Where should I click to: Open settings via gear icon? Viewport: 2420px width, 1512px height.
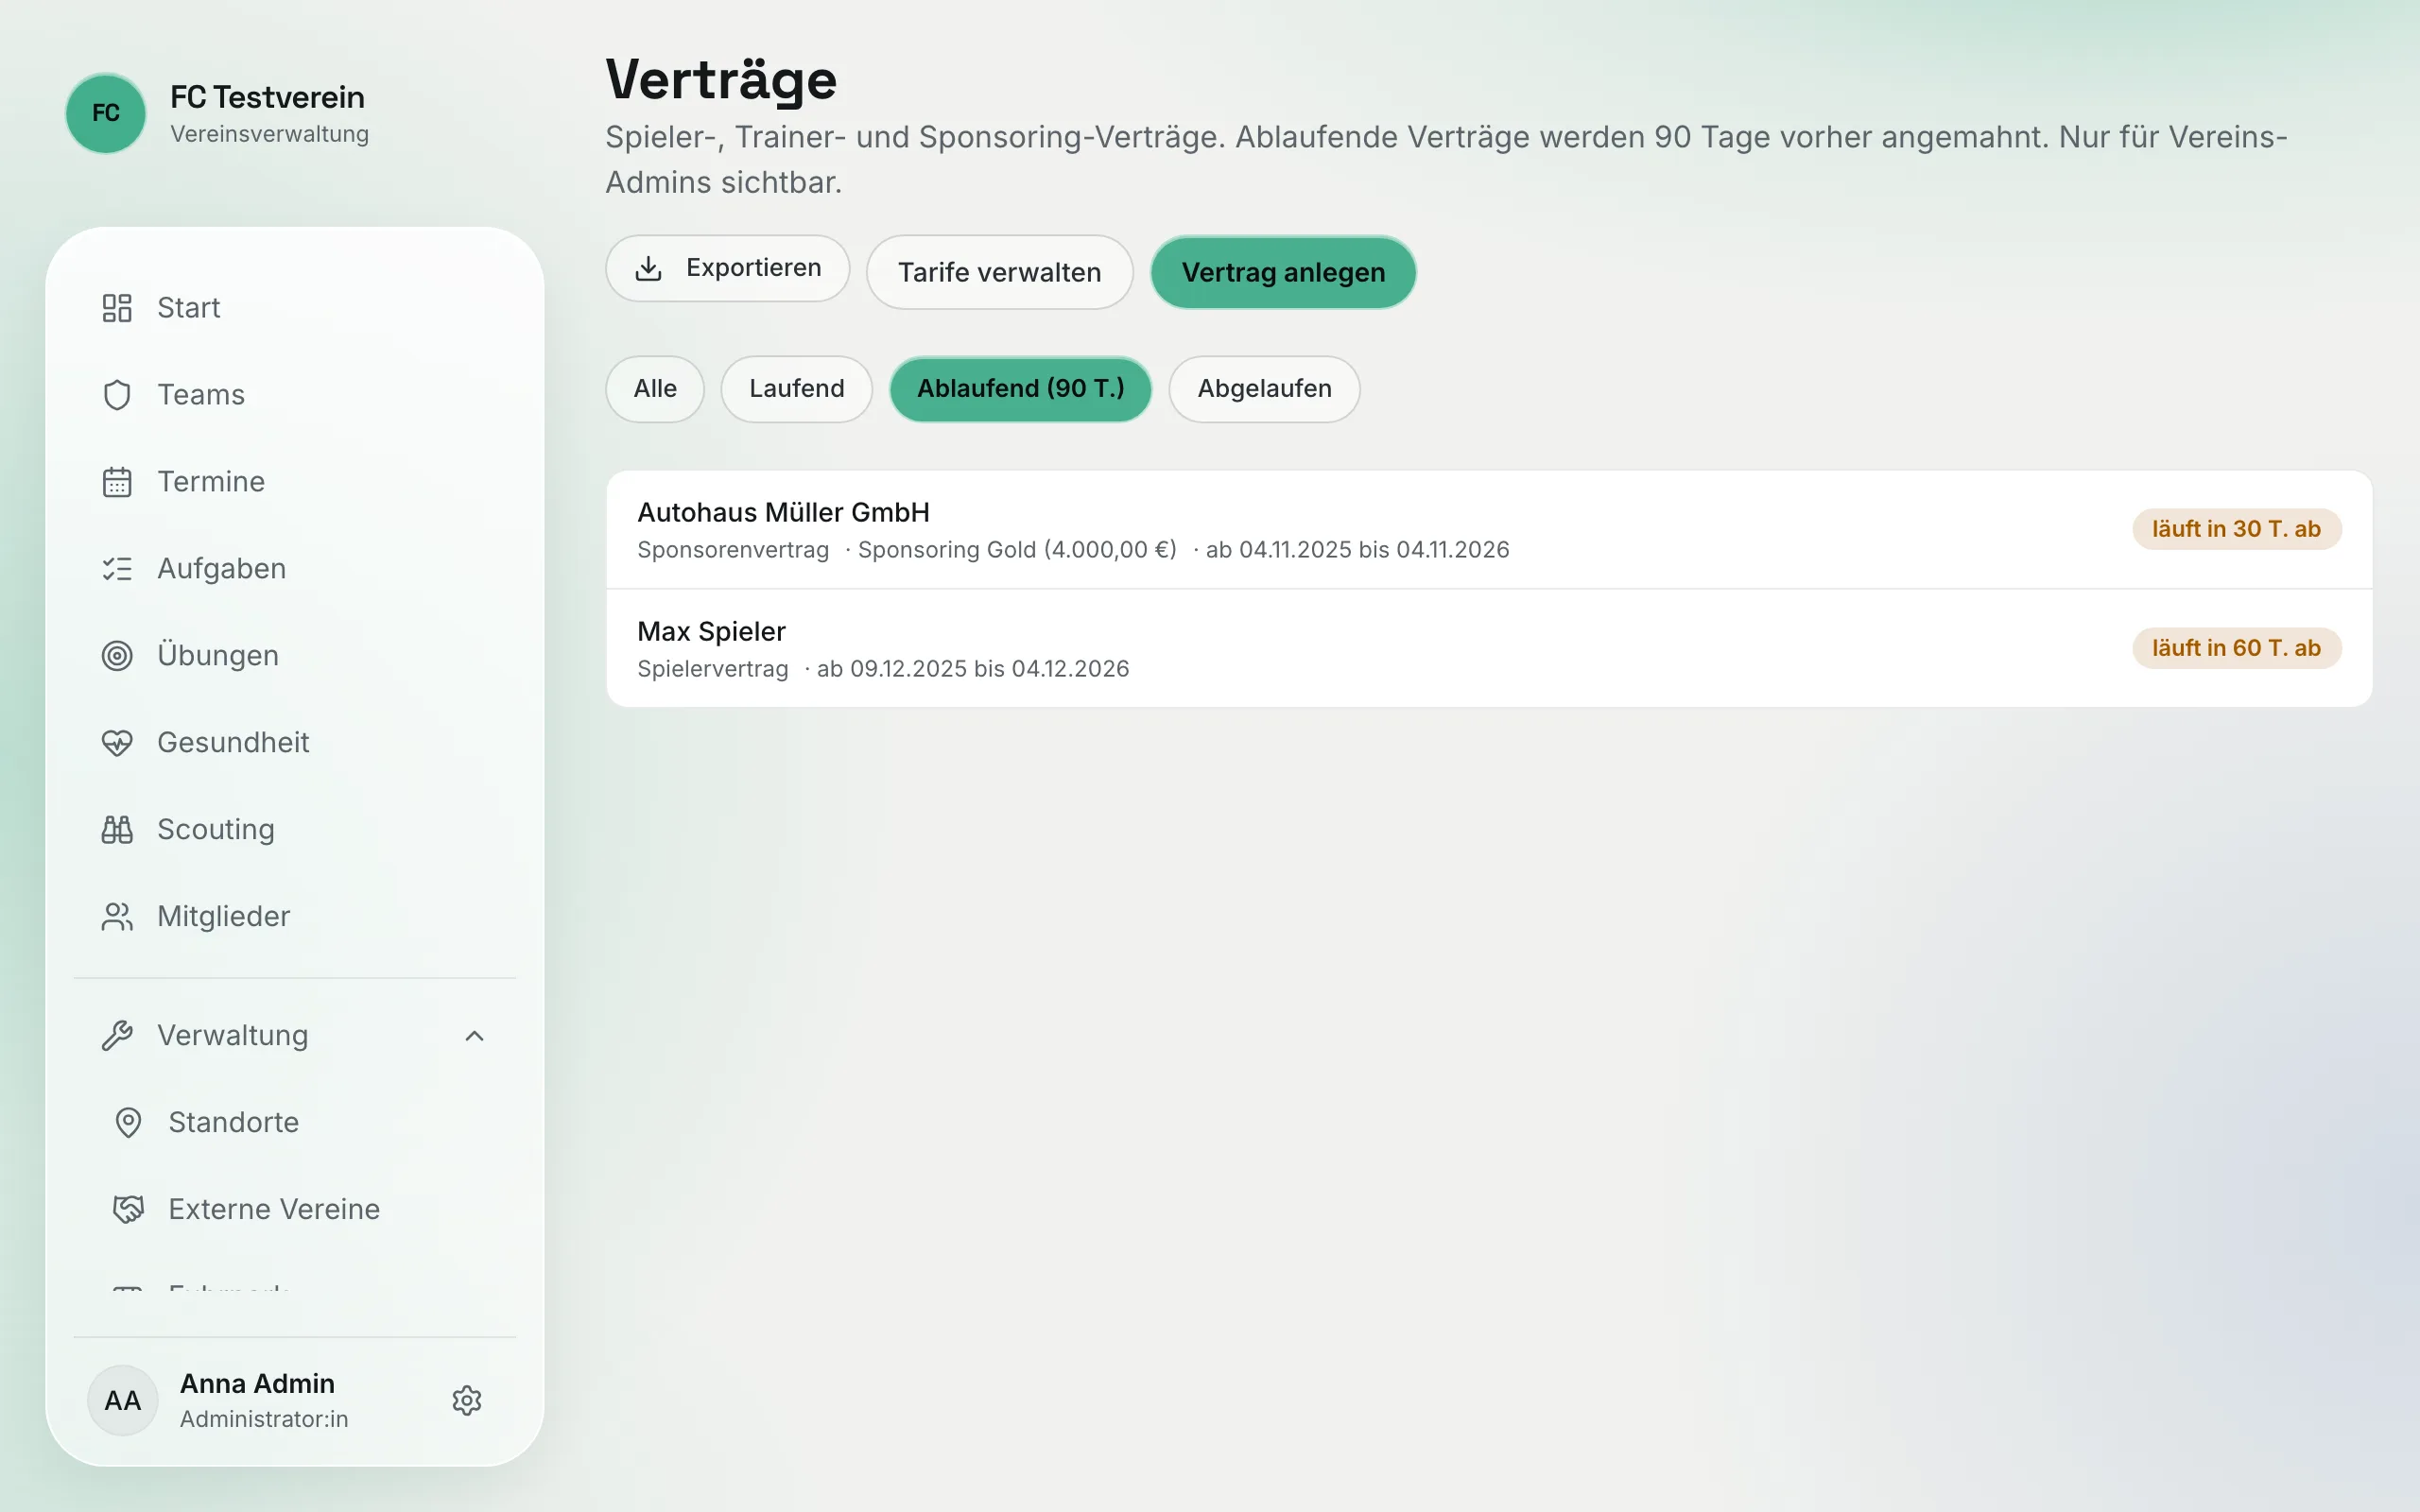467,1400
